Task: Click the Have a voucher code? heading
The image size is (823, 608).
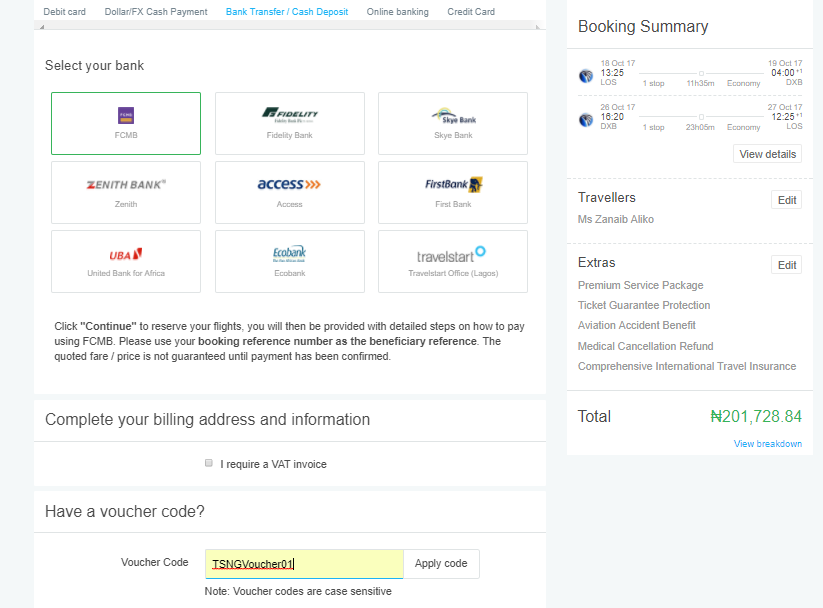Action: (x=125, y=511)
